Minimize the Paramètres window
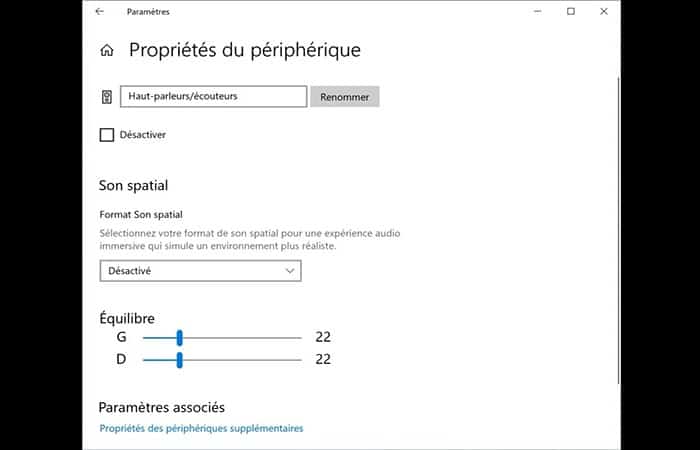 pyautogui.click(x=539, y=12)
